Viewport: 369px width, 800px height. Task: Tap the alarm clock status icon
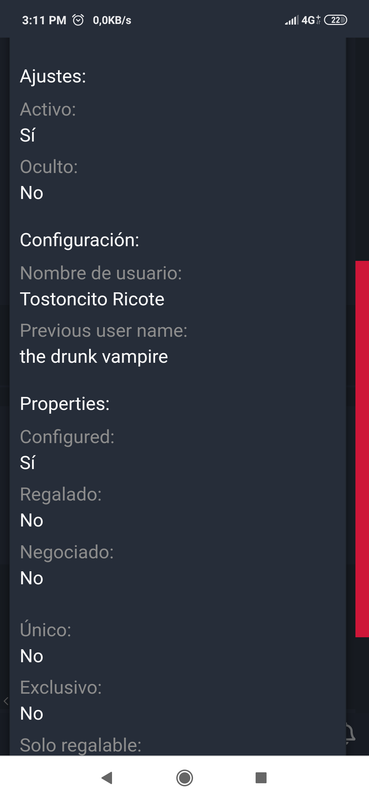[78, 20]
